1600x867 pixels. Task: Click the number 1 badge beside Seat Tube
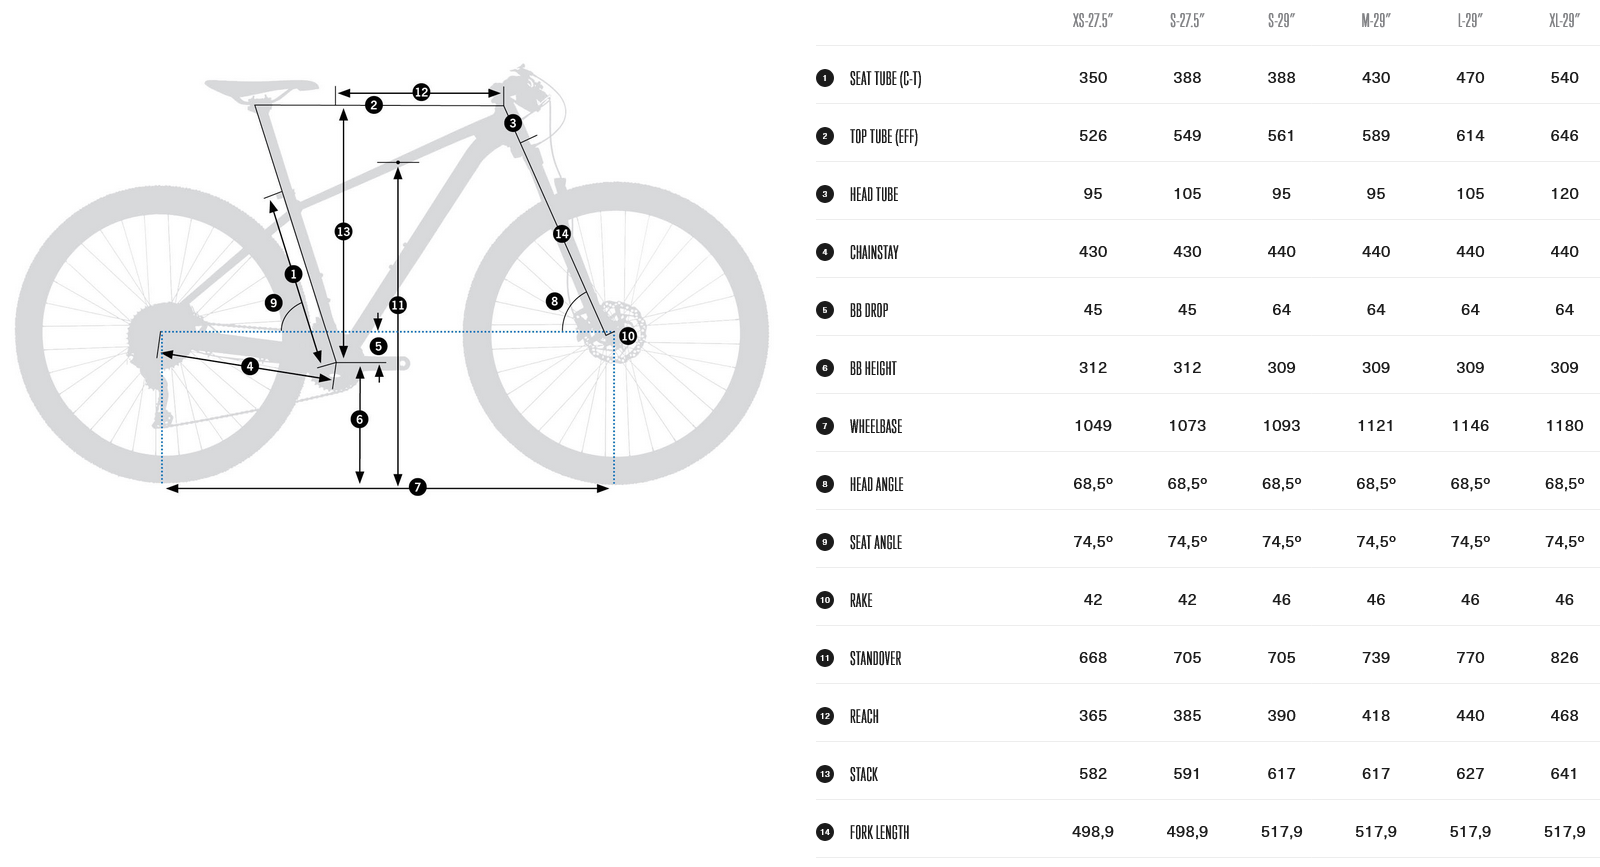click(x=825, y=78)
